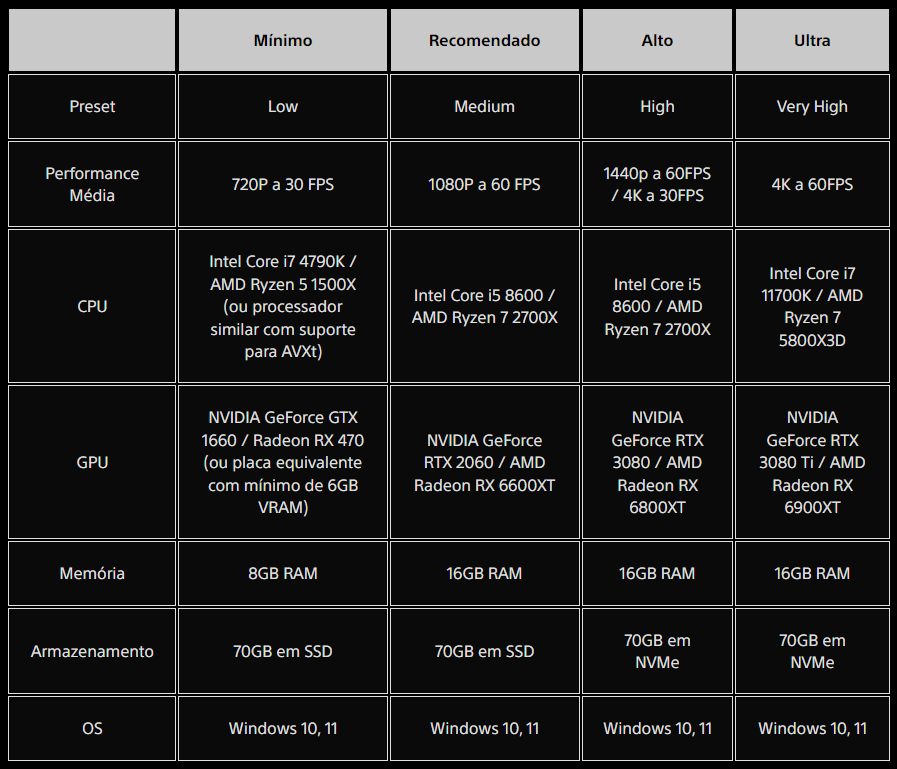
Task: Select the 8GB RAM cell
Action: tap(283, 573)
